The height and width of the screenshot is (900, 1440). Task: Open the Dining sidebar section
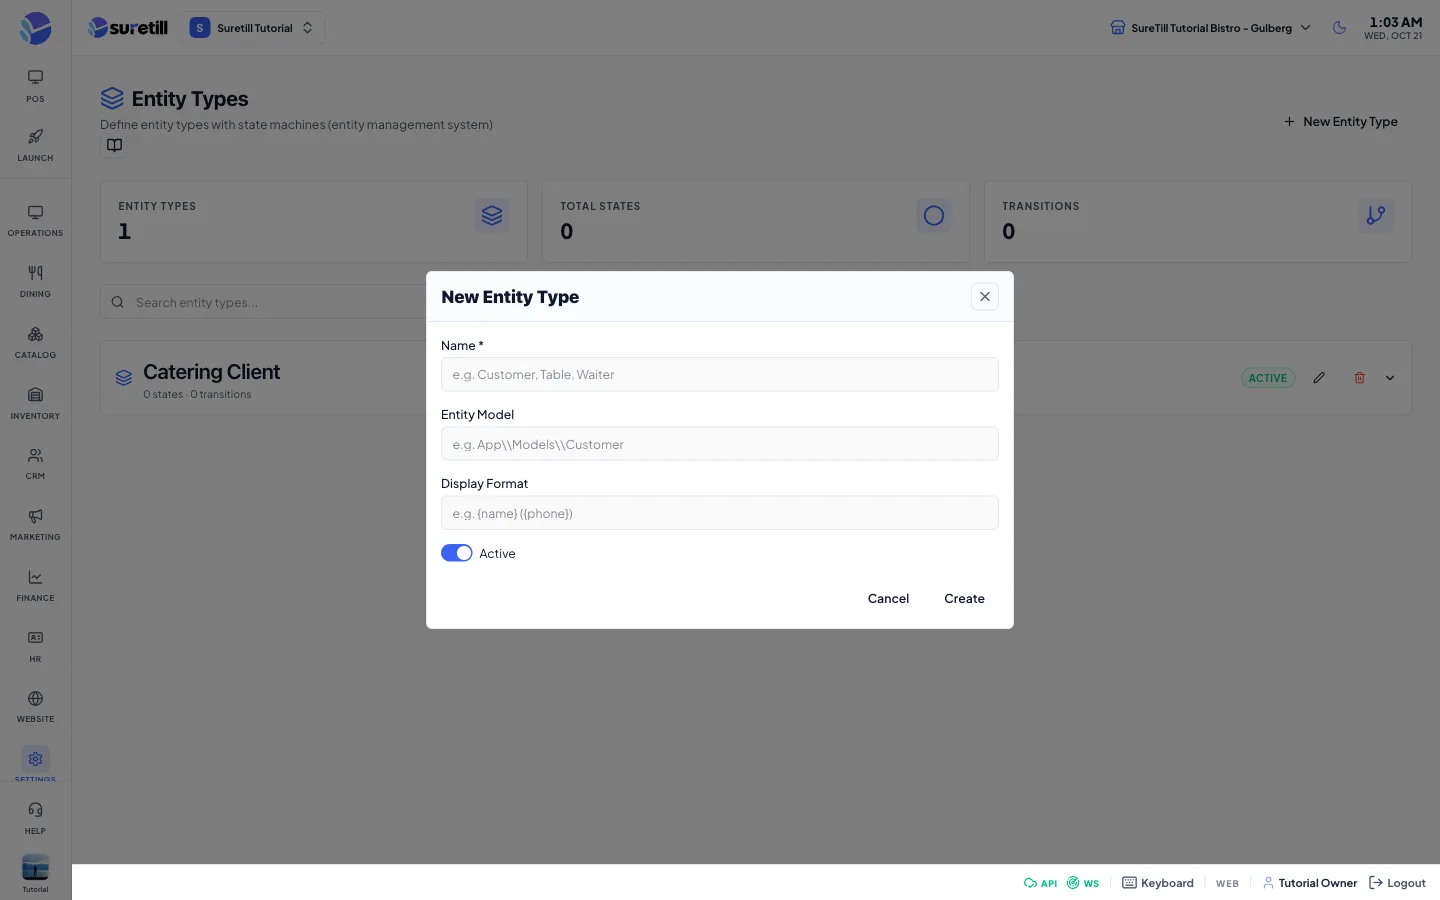35,282
